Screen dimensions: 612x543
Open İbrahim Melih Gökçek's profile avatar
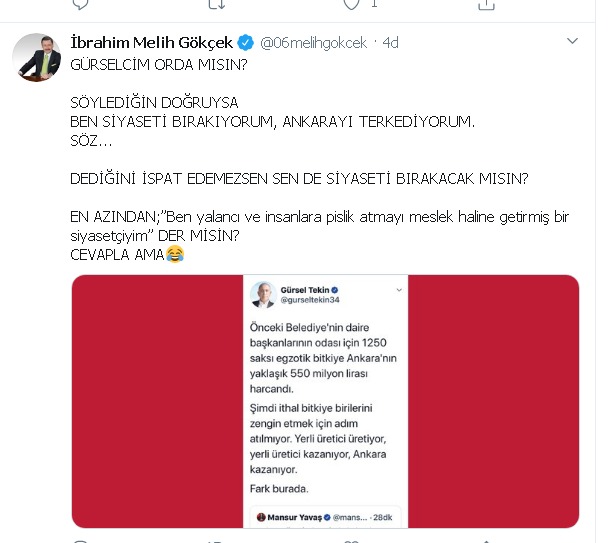tap(37, 57)
